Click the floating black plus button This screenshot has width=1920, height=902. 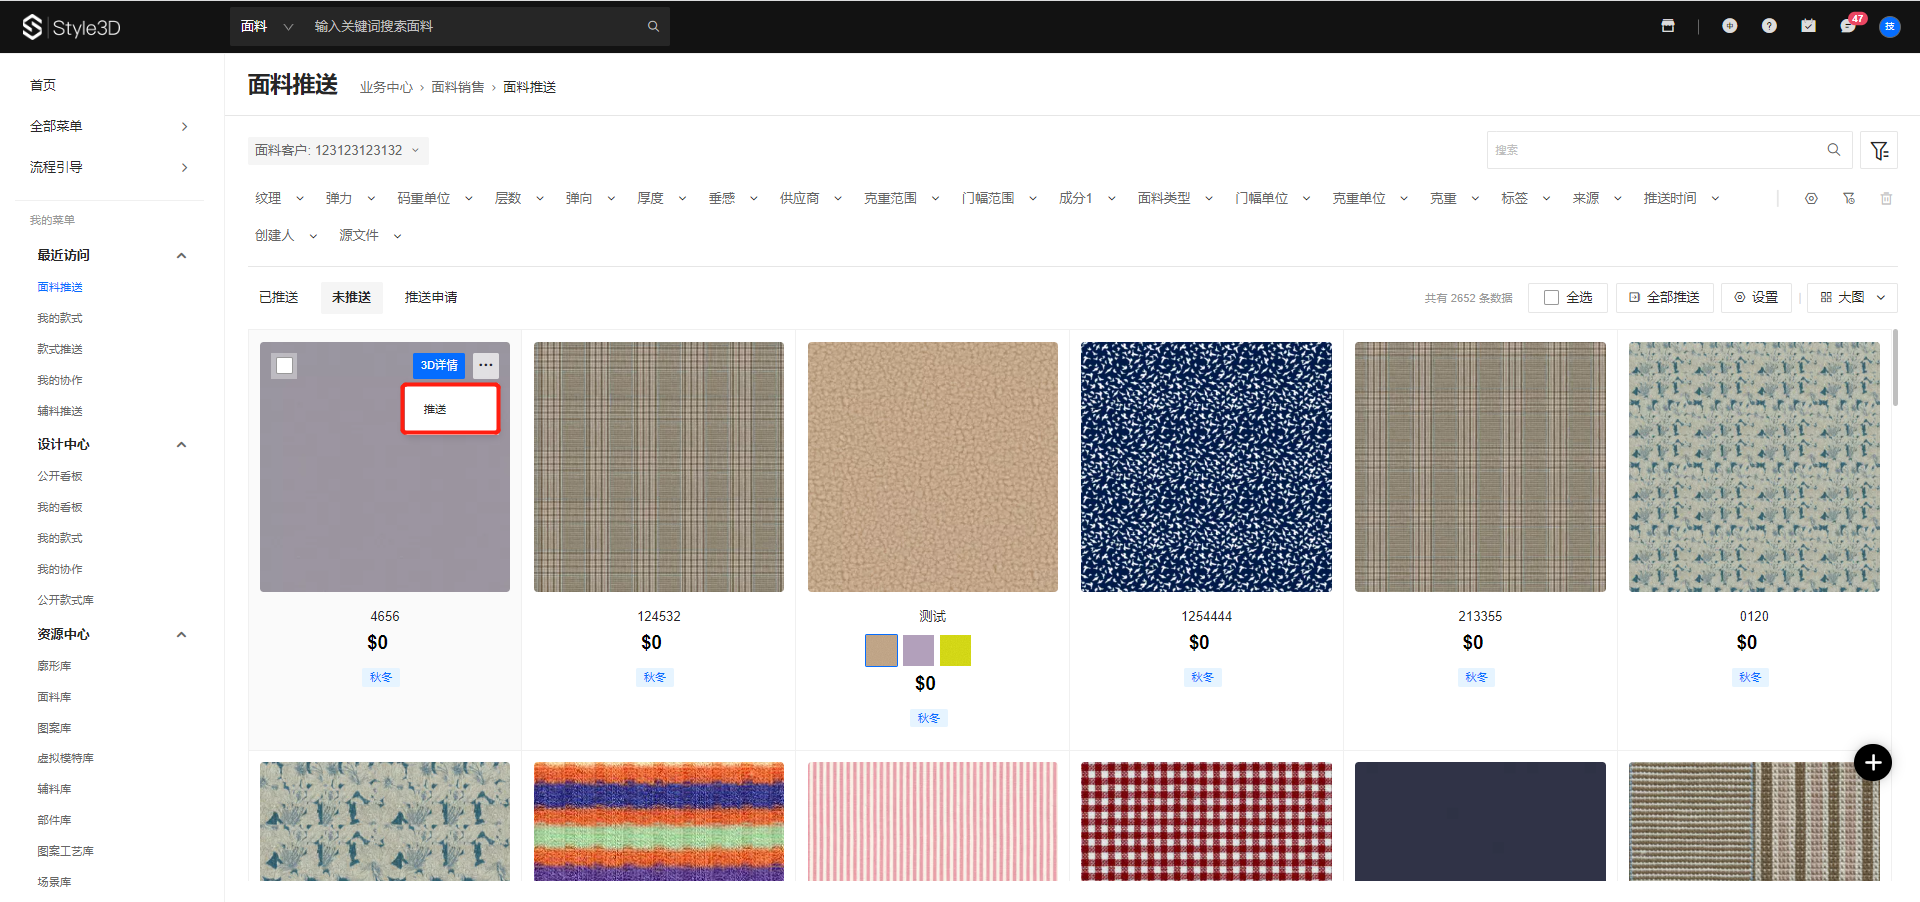coord(1873,763)
